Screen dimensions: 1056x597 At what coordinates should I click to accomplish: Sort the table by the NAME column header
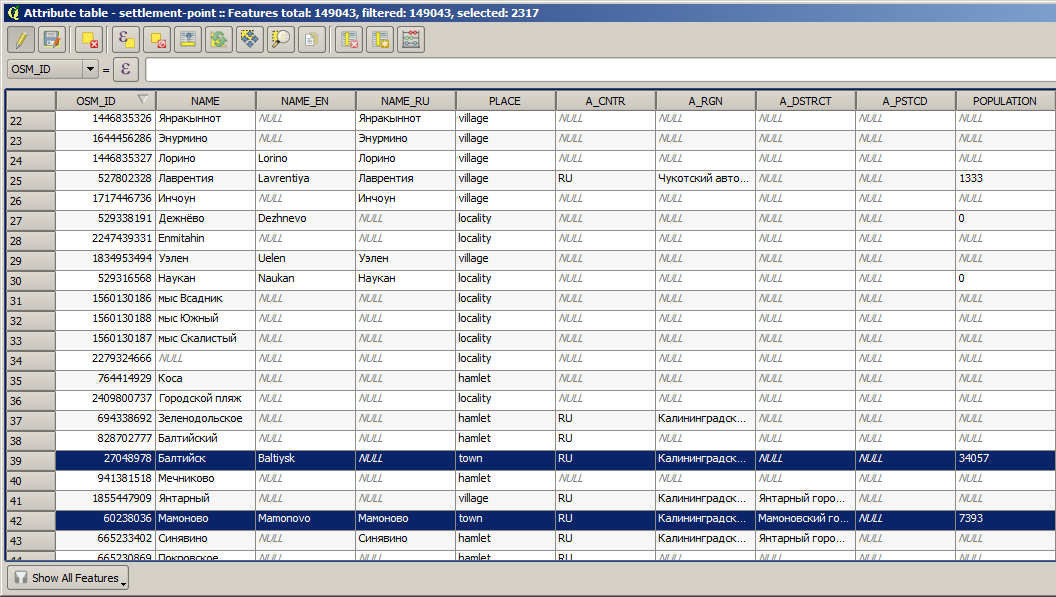click(205, 100)
